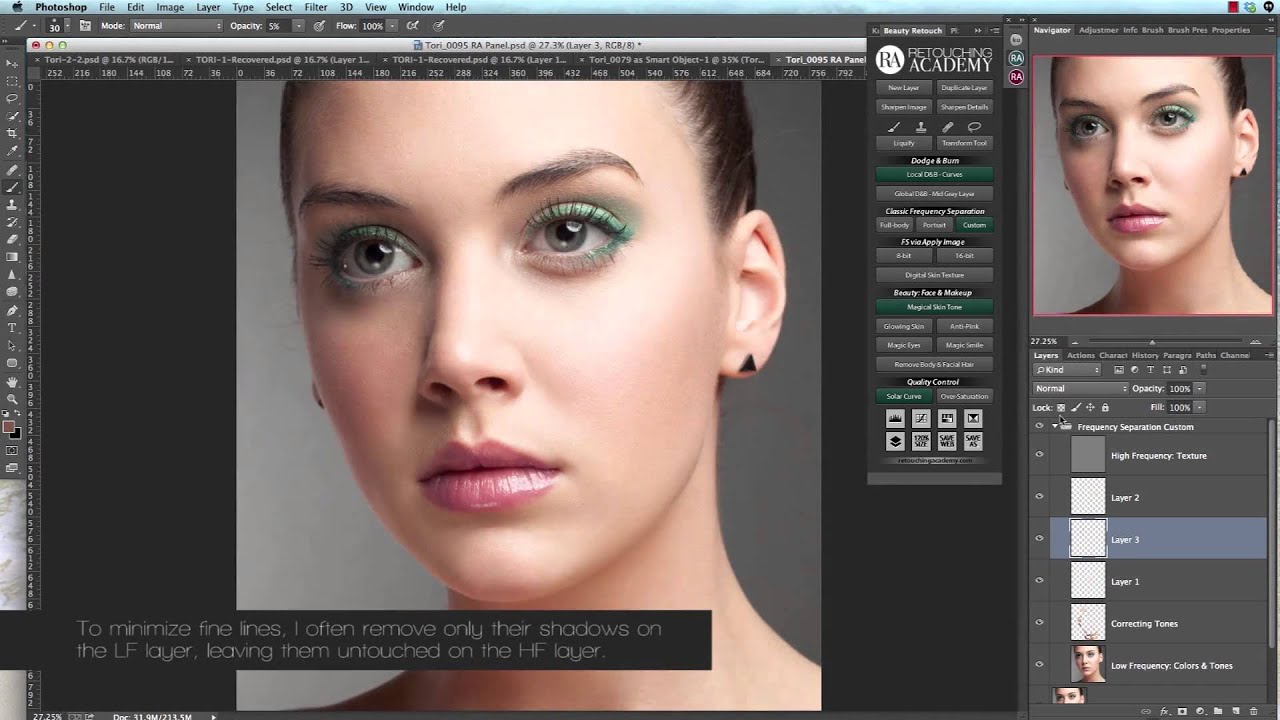Click the layer Opacity value field
1280x720 pixels.
1180,388
